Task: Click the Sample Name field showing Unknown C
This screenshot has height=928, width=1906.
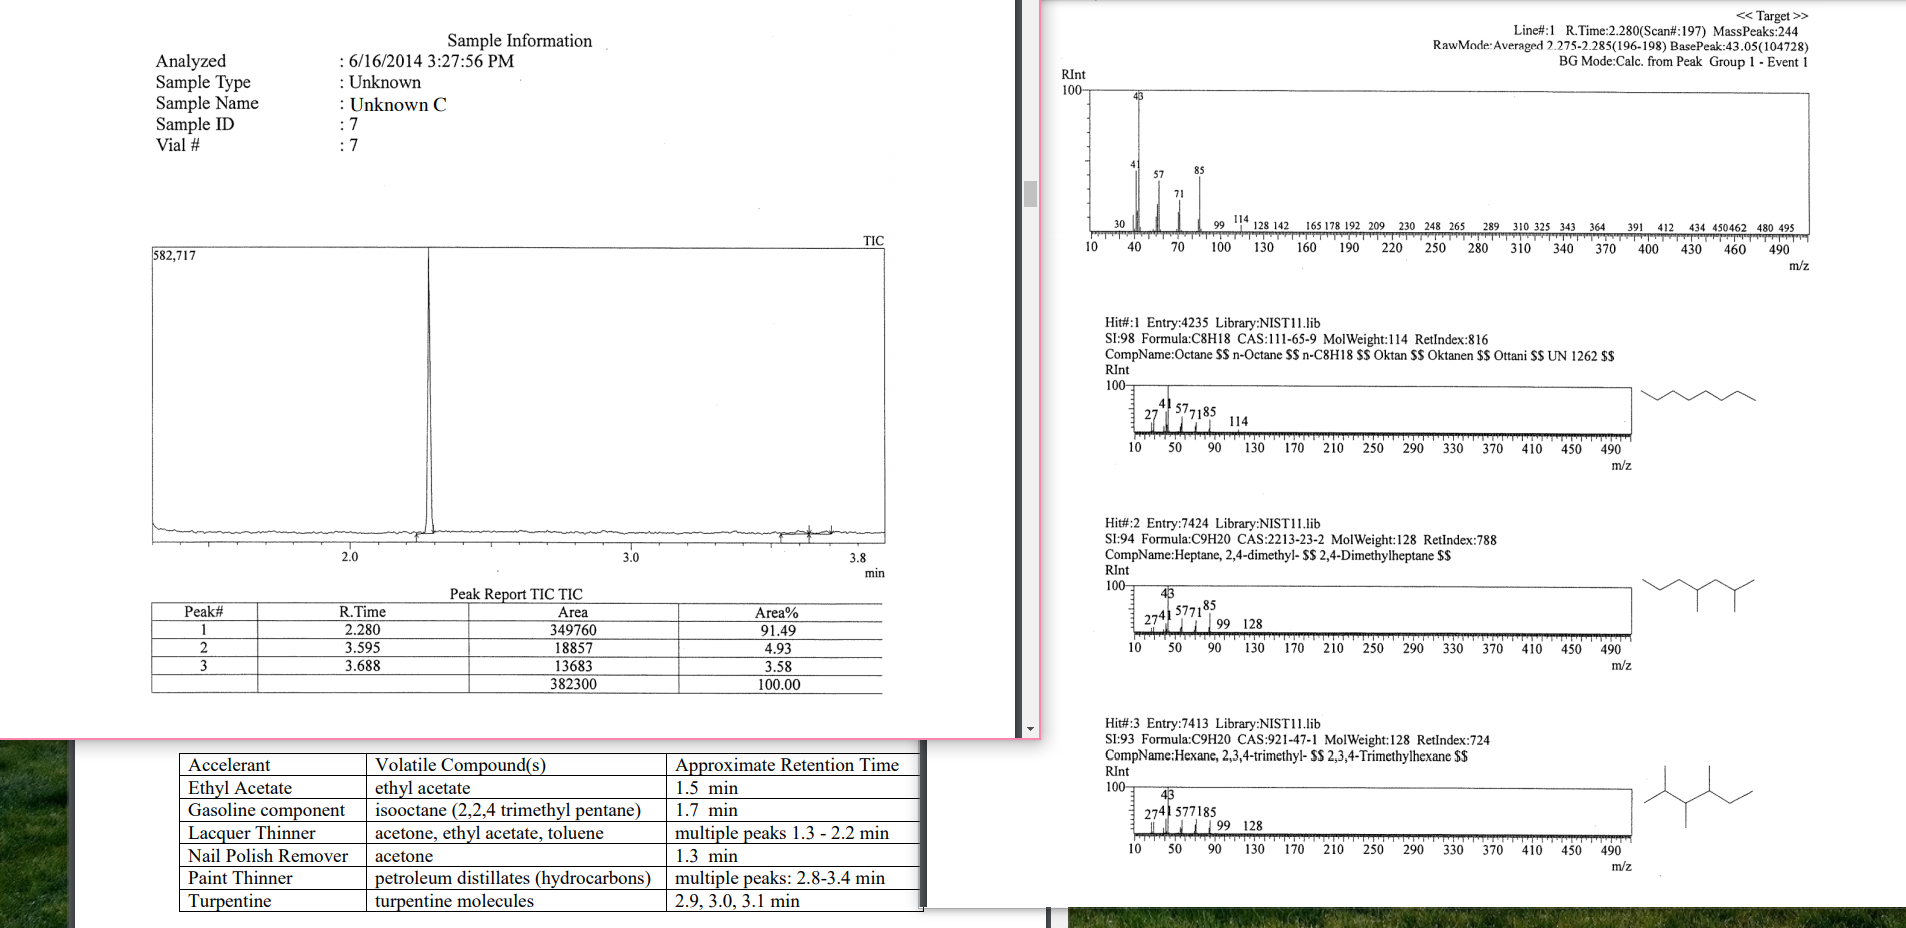Action: coord(396,104)
